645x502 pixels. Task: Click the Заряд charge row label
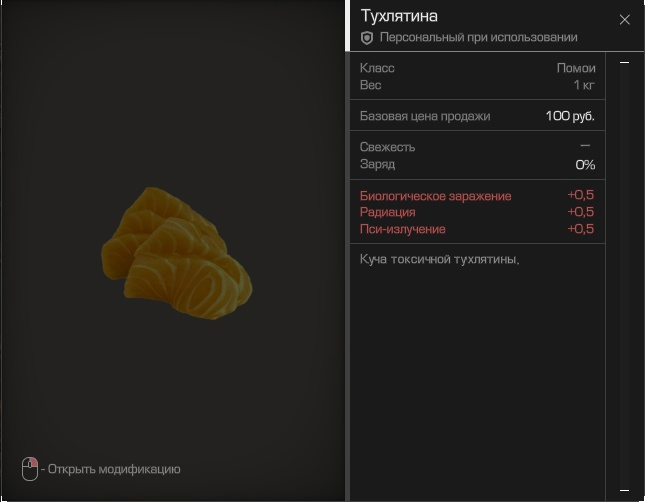point(377,164)
